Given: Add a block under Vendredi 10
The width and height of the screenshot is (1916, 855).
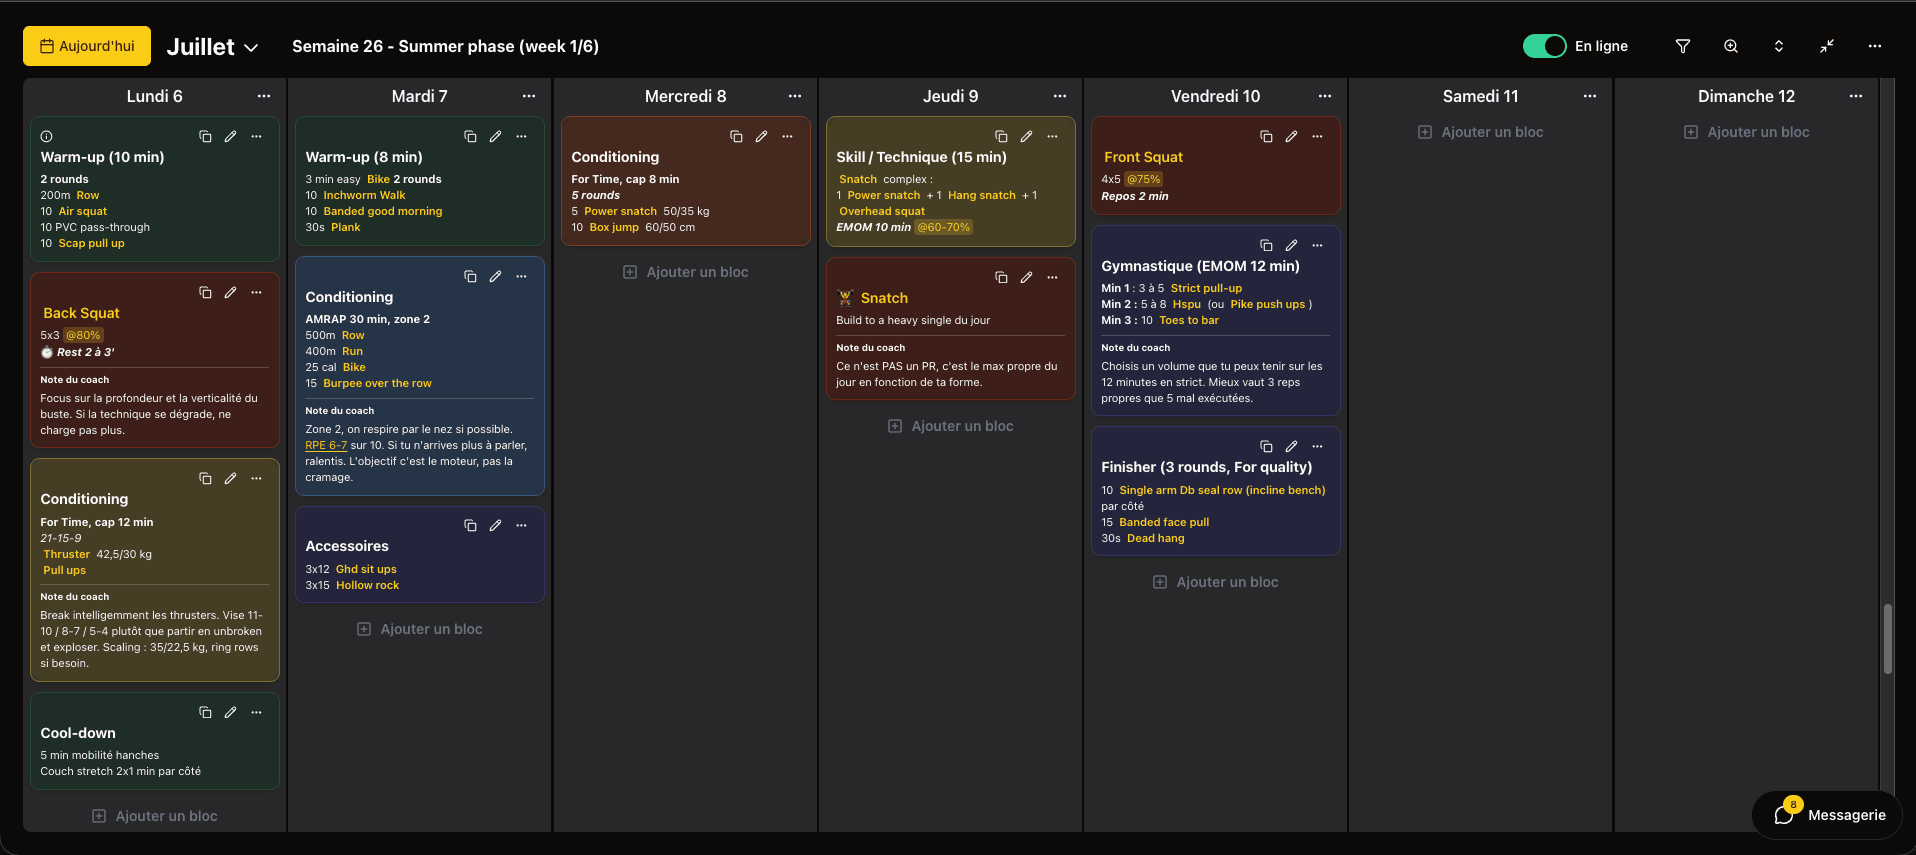Looking at the screenshot, I should [x=1216, y=582].
